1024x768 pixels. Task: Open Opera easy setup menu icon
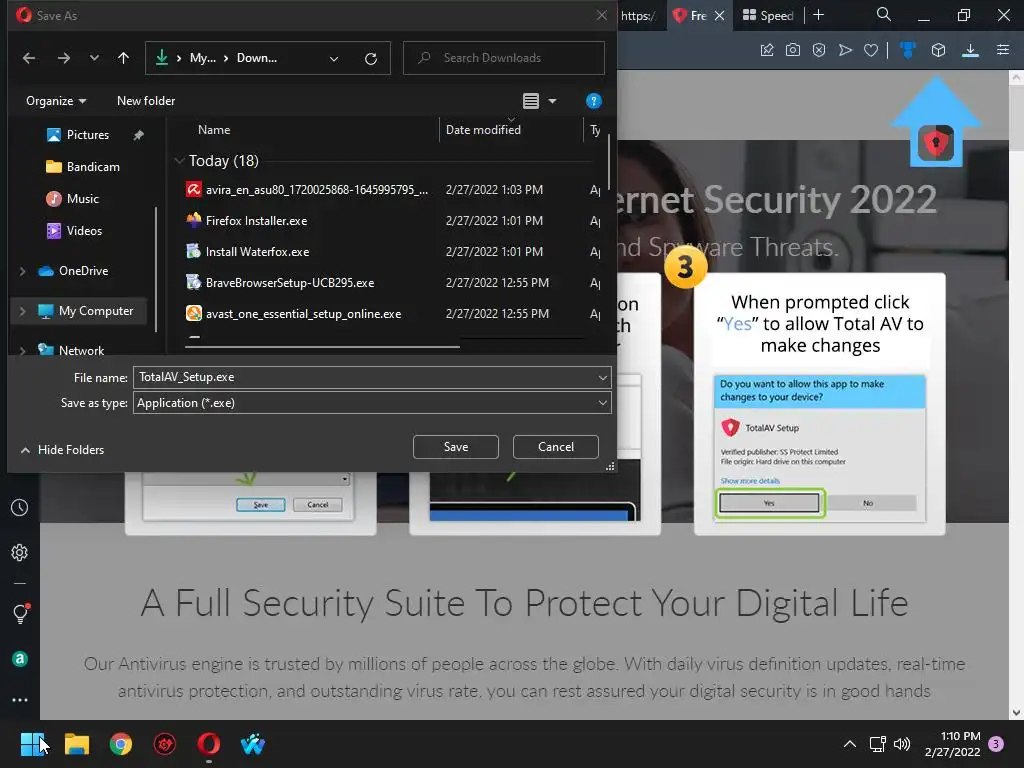(x=1003, y=50)
